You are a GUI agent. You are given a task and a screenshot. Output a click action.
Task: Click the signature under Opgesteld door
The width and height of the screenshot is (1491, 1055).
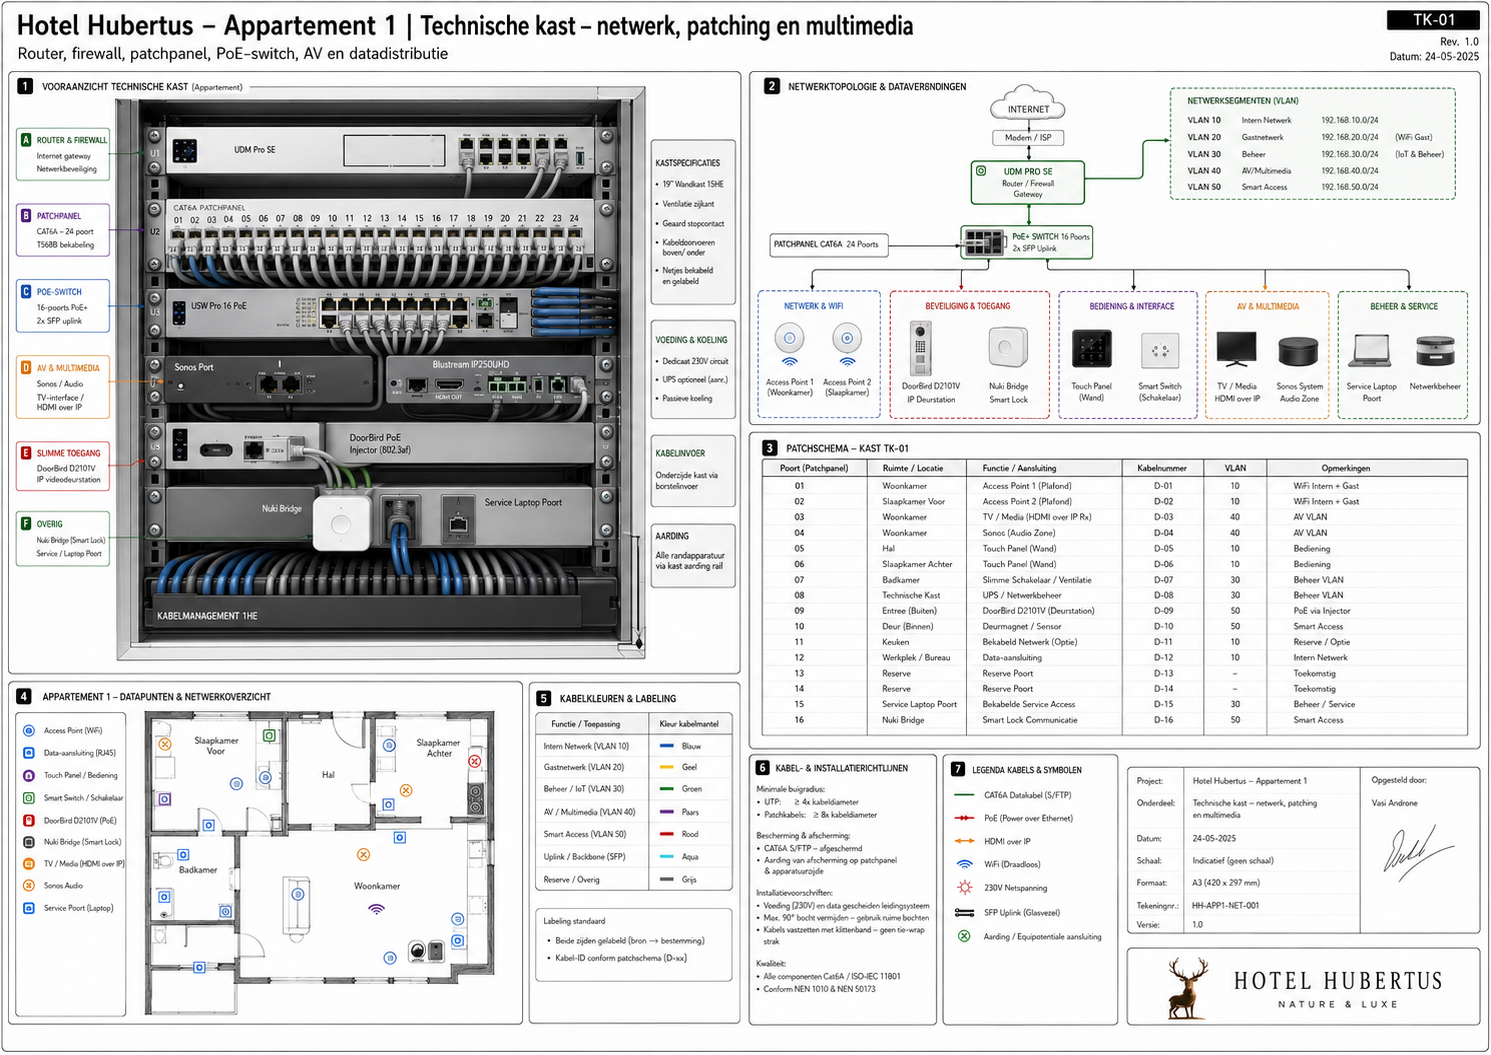pyautogui.click(x=1418, y=853)
